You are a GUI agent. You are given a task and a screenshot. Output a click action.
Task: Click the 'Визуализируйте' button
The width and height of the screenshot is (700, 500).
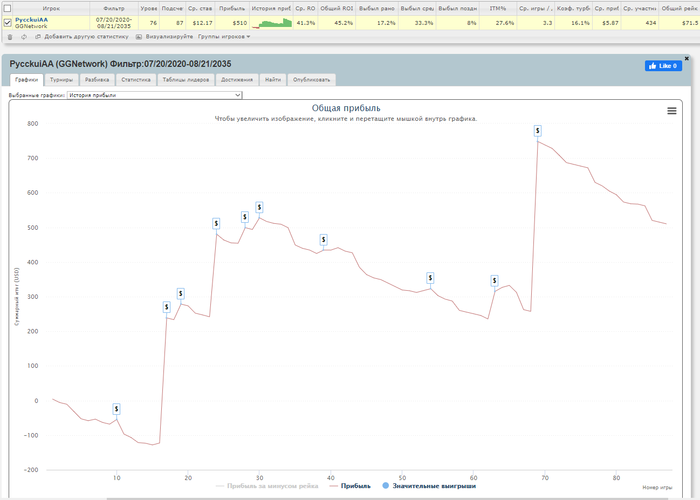point(165,37)
